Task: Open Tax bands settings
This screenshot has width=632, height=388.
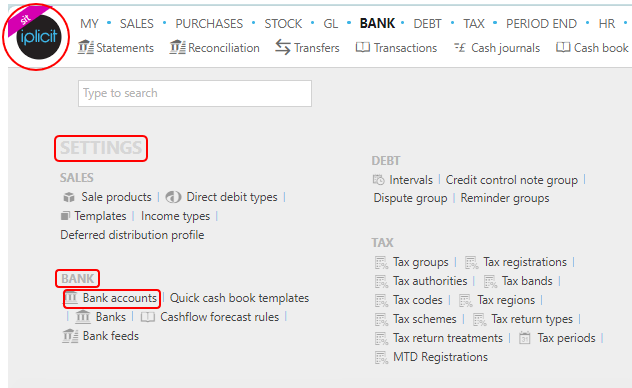Action: point(527,281)
